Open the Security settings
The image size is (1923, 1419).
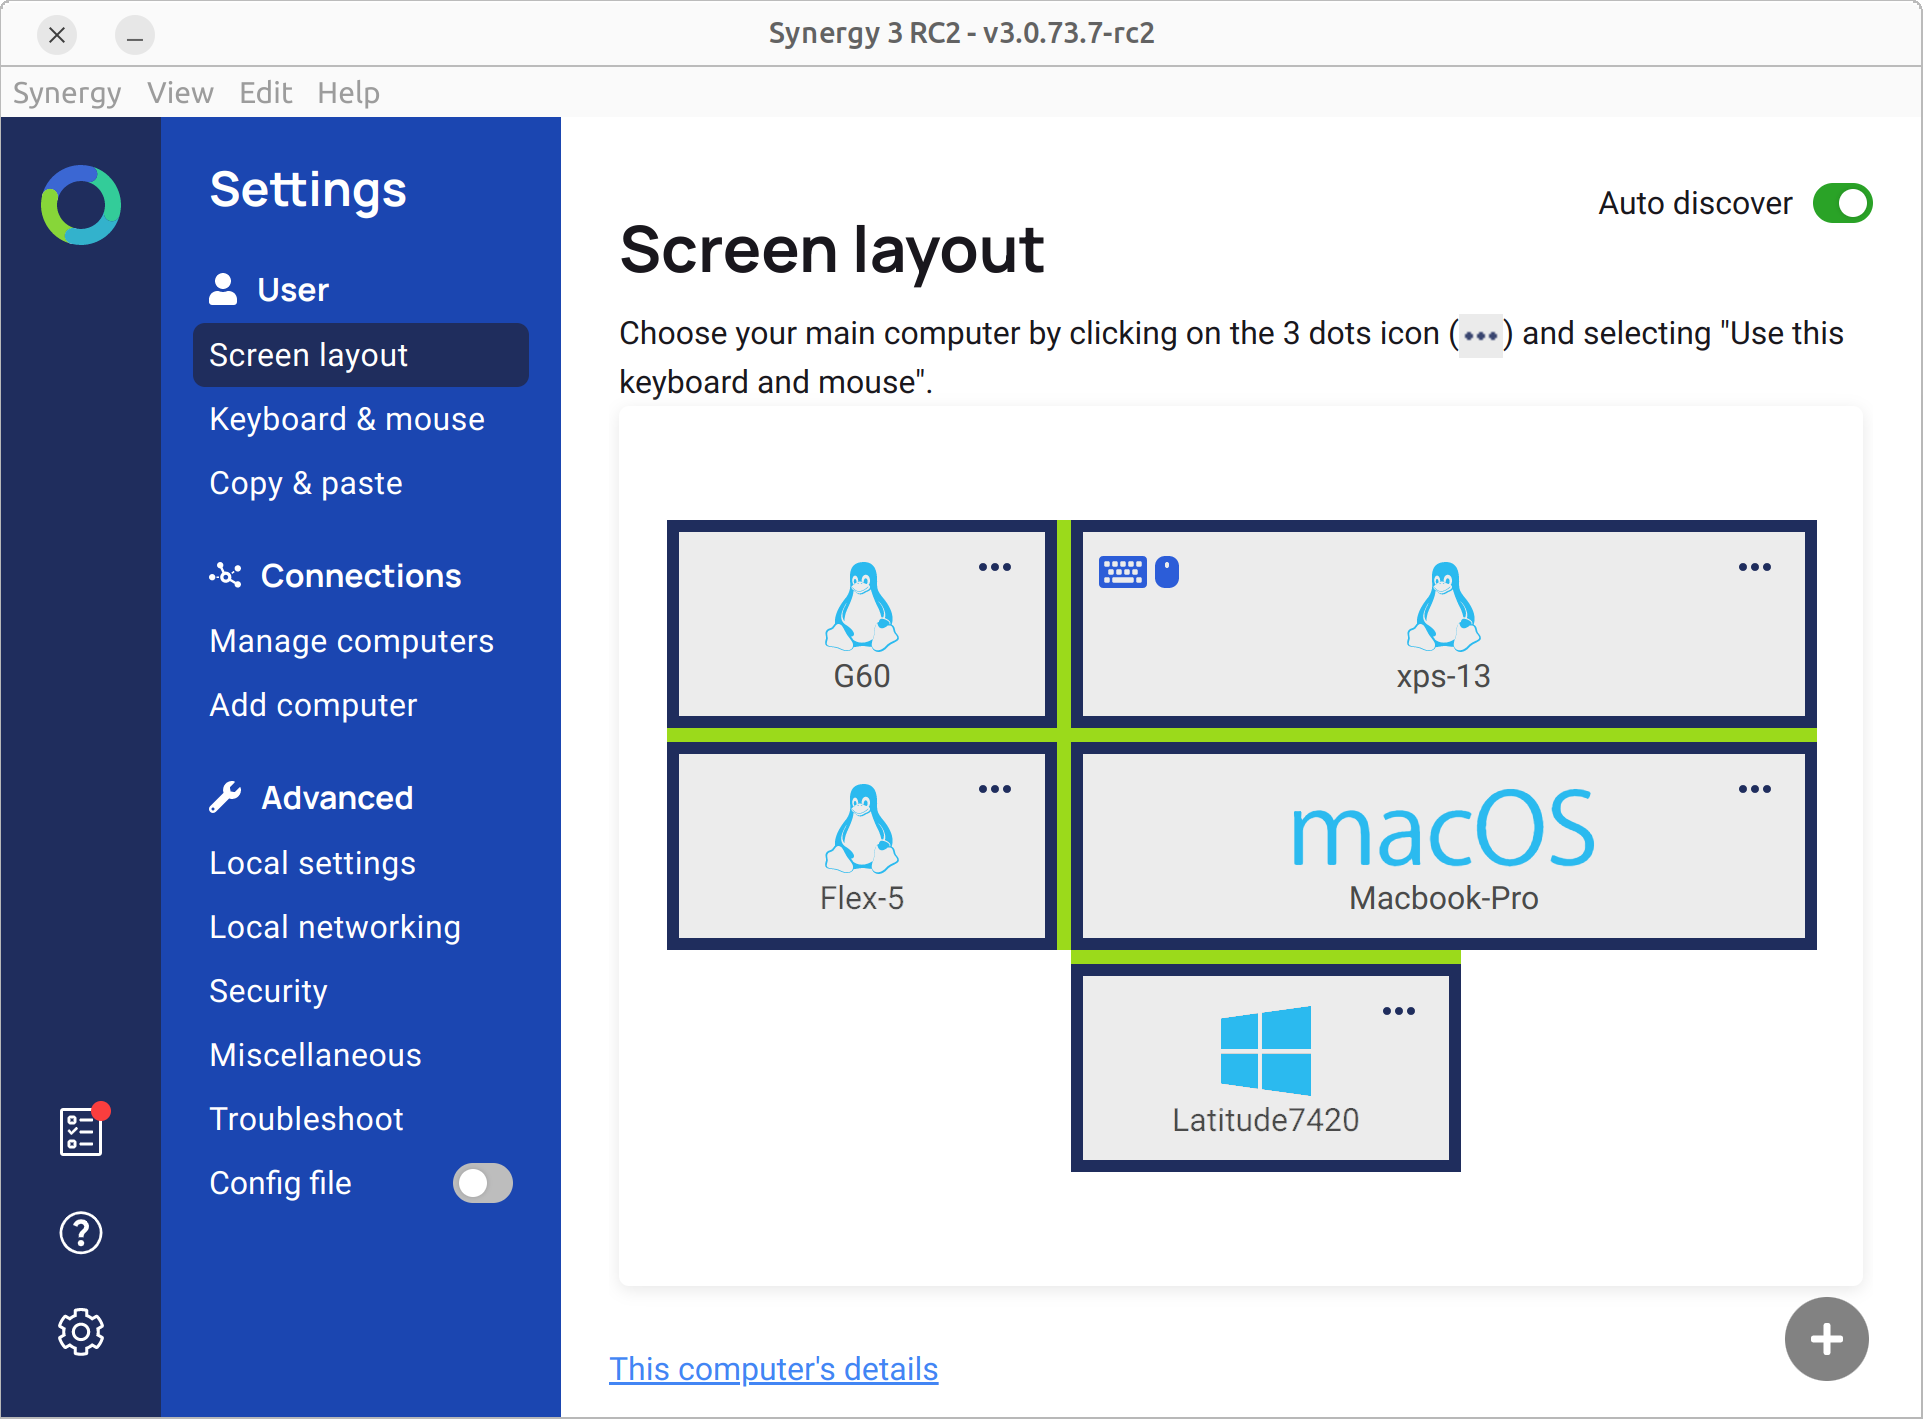[269, 991]
